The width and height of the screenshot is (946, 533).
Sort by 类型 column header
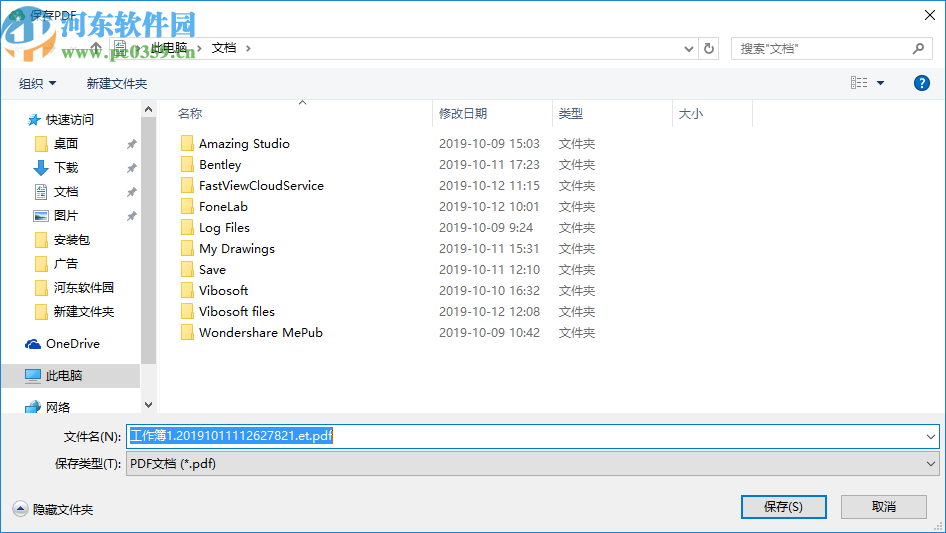[571, 113]
